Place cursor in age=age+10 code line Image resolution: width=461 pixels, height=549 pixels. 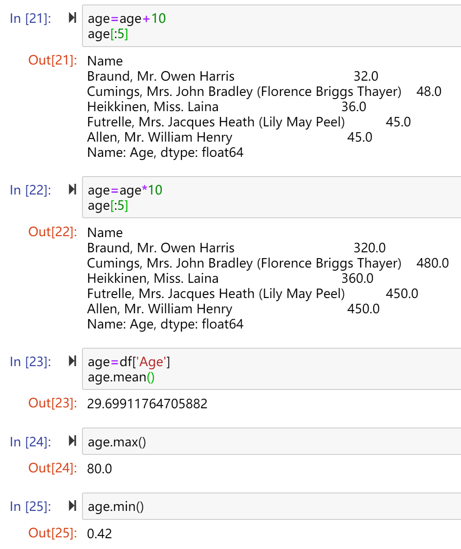[x=126, y=19]
